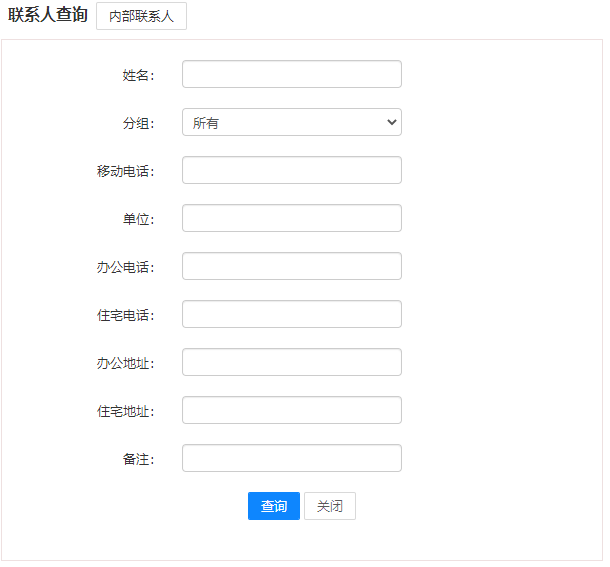Click the 姓名 input field

point(291,75)
